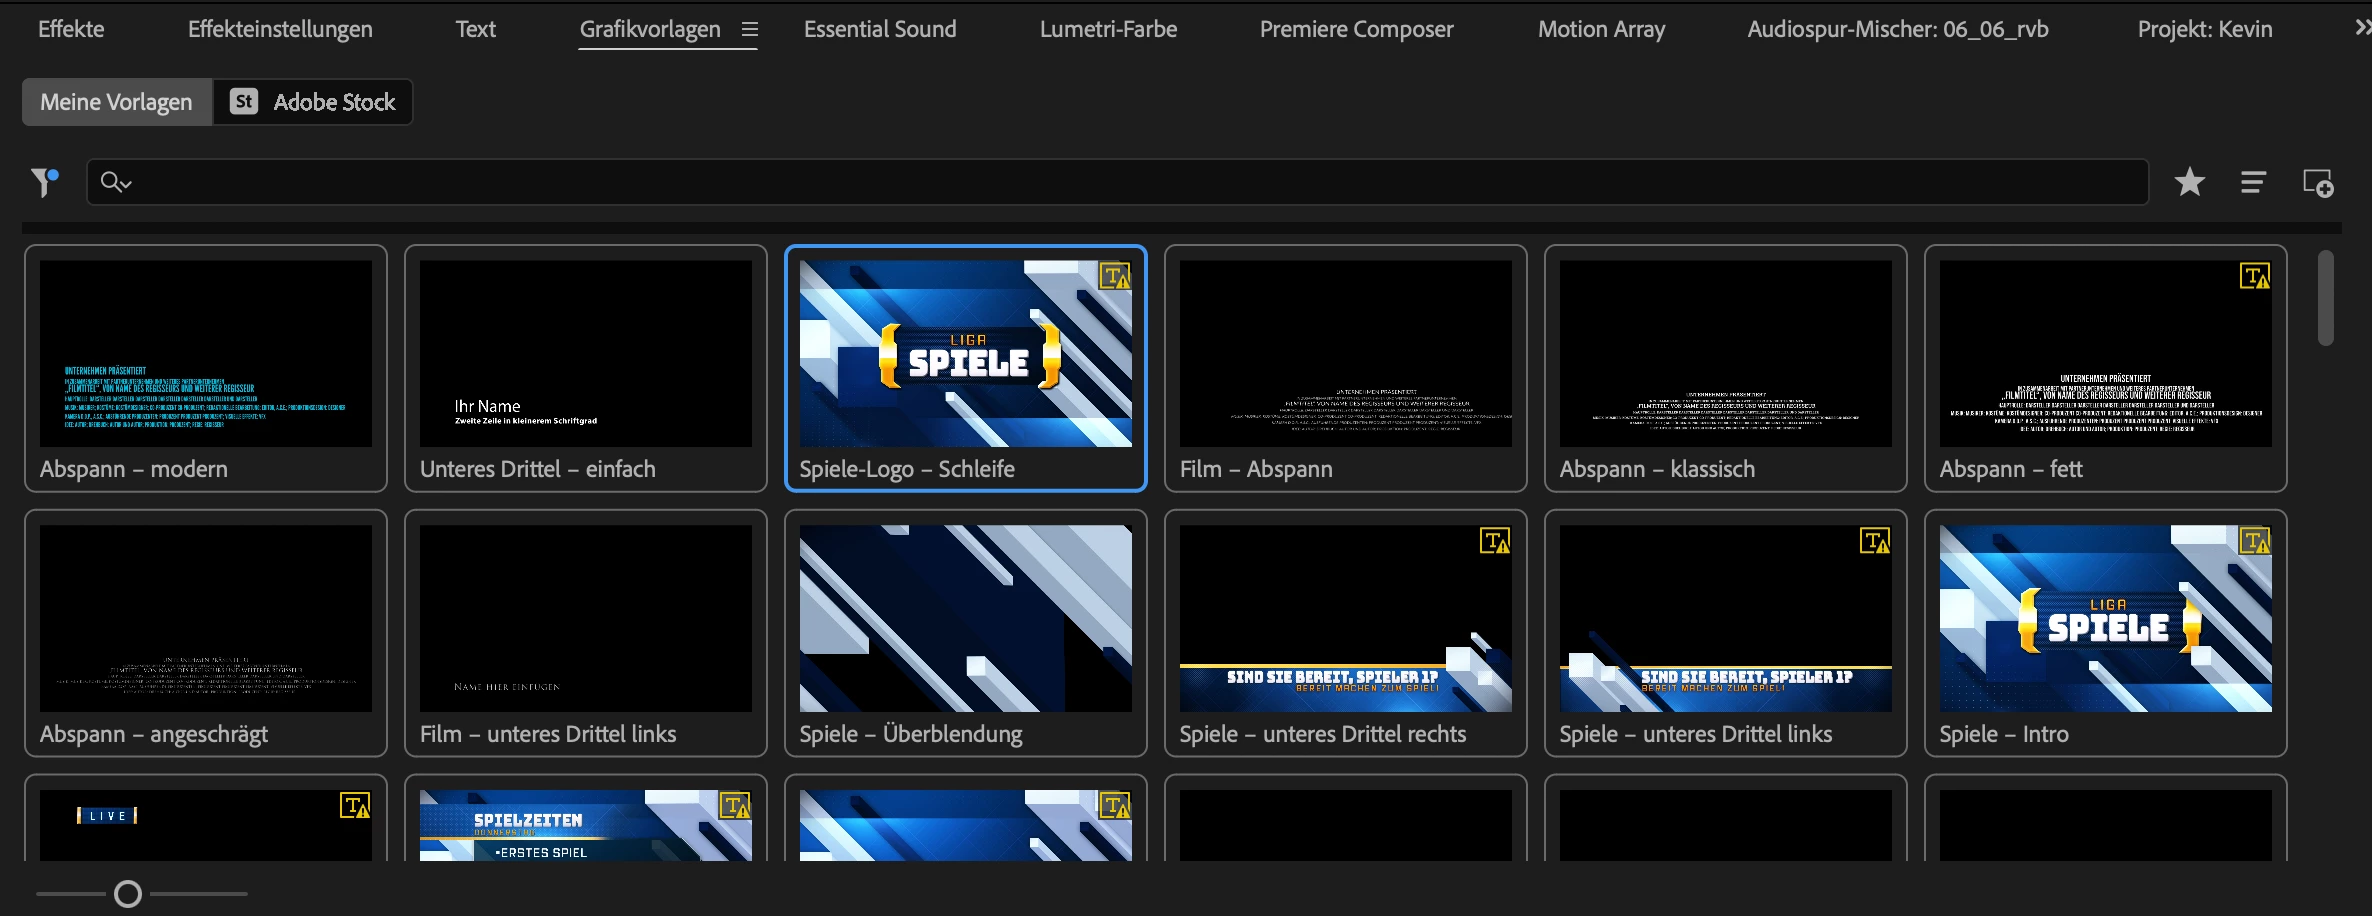Switch to the Lumetri-Farbe tab
2372x916 pixels.
[x=1108, y=29]
